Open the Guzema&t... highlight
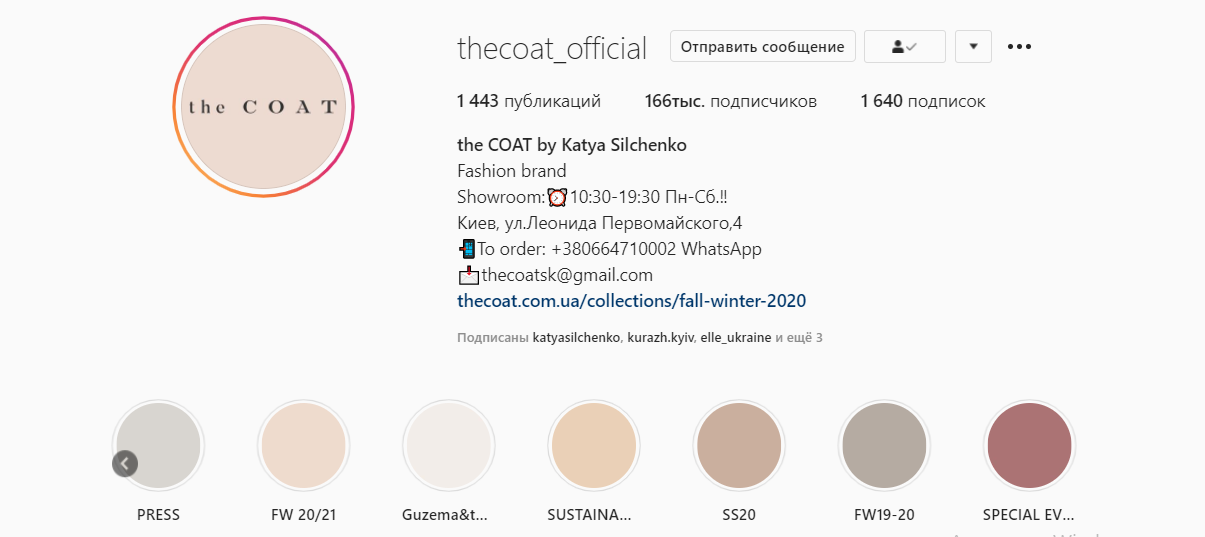This screenshot has width=1205, height=537. coord(448,445)
